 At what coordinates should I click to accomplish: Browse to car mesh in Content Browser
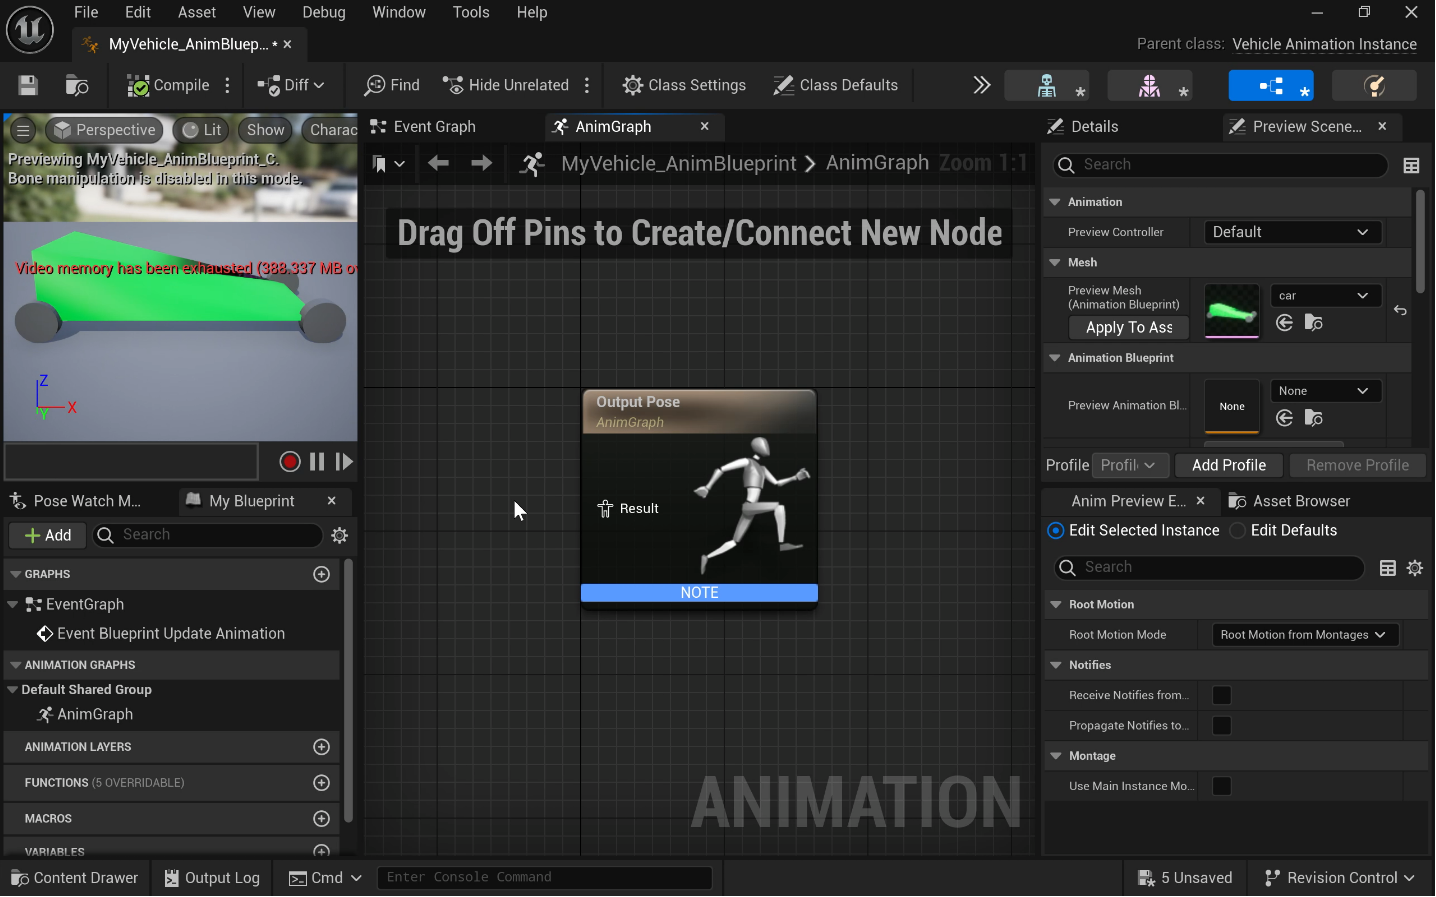point(1314,323)
